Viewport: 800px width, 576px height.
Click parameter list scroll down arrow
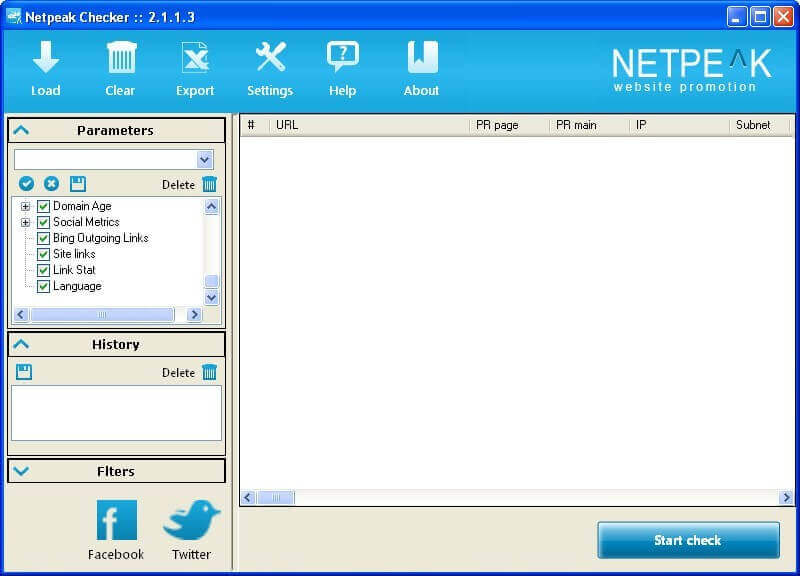(211, 297)
